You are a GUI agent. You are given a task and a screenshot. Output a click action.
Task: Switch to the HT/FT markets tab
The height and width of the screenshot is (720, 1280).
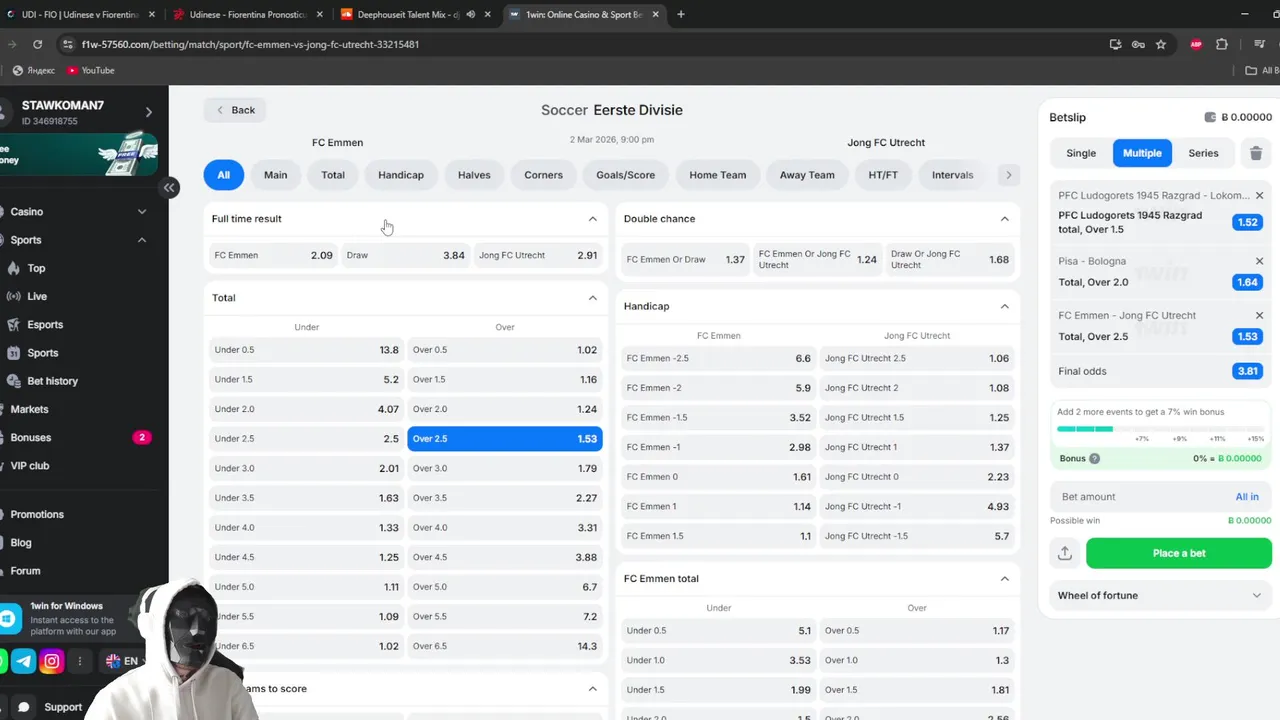883,175
